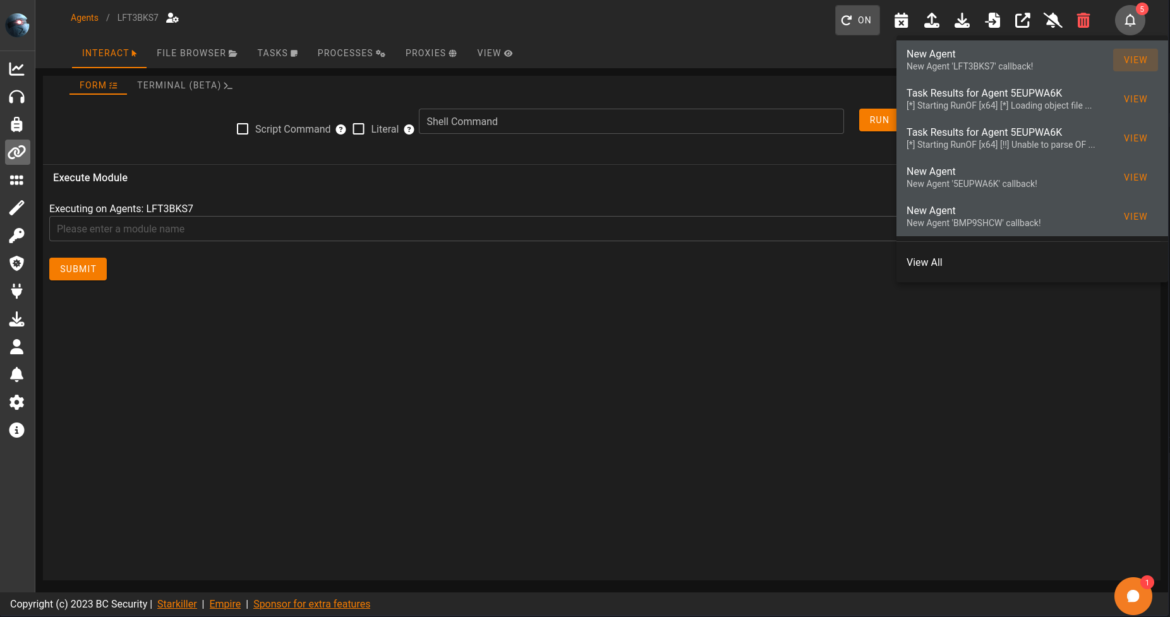The width and height of the screenshot is (1170, 617).
Task: Click into the Shell Command input field
Action: tap(630, 121)
